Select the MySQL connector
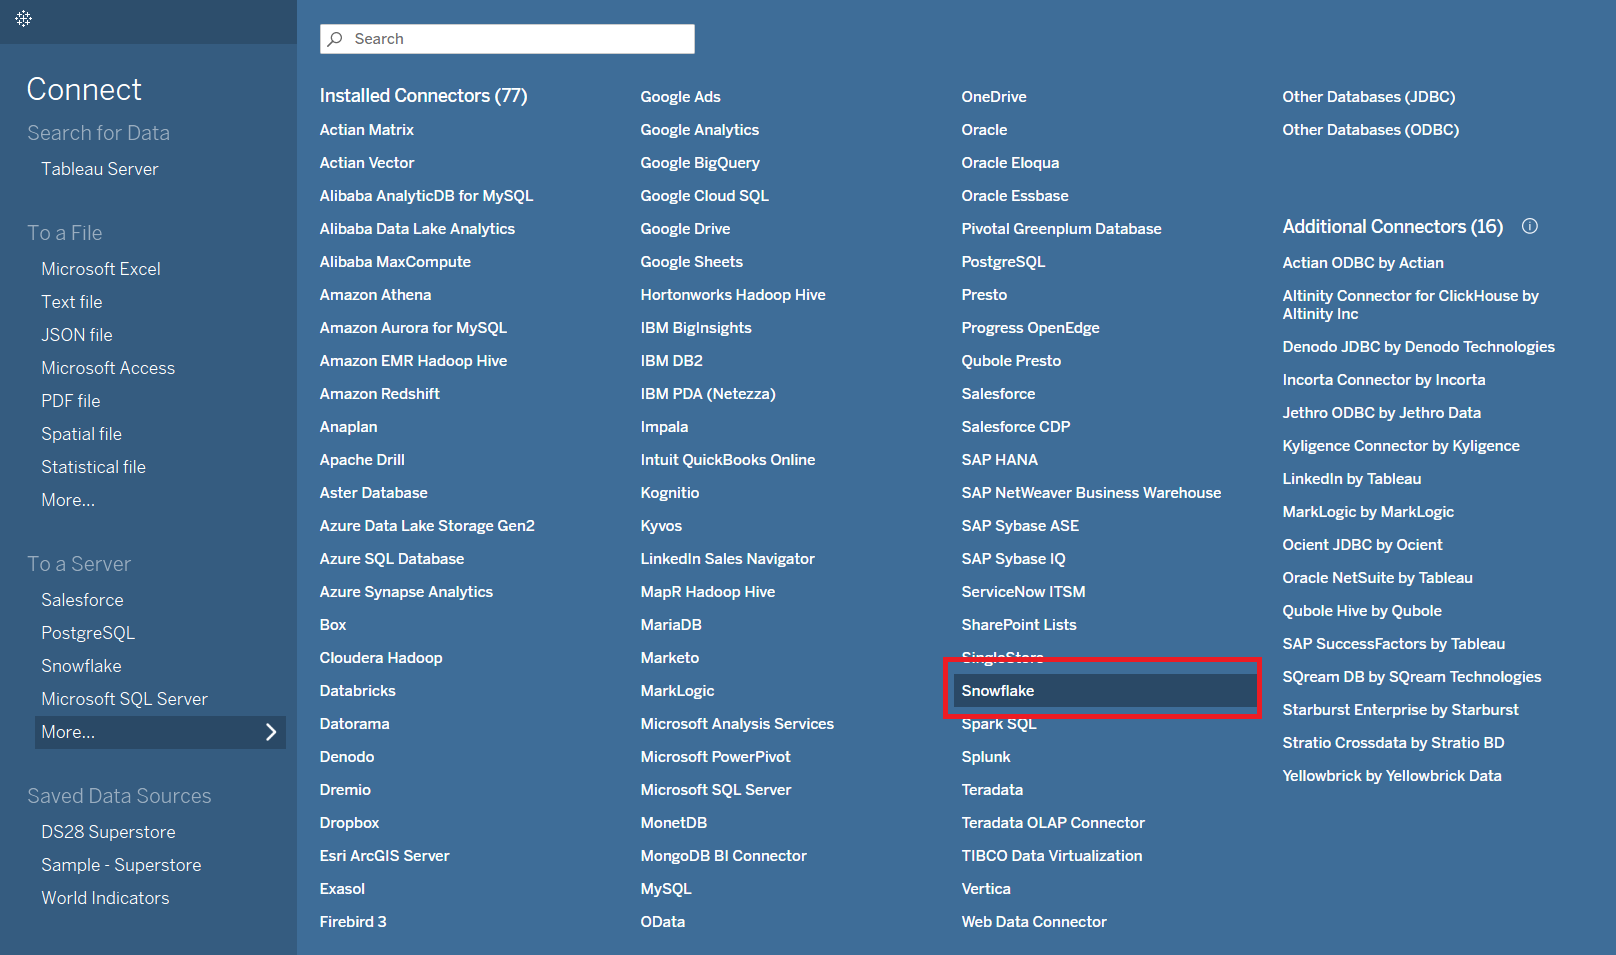This screenshot has height=955, width=1616. pyautogui.click(x=666, y=889)
